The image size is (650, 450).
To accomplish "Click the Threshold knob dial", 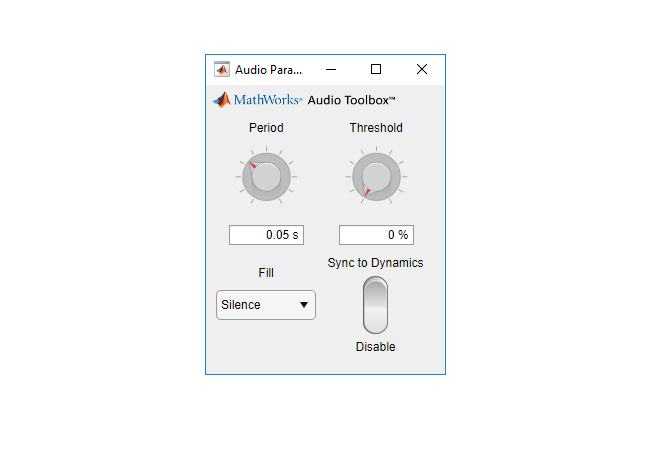I will click(376, 177).
